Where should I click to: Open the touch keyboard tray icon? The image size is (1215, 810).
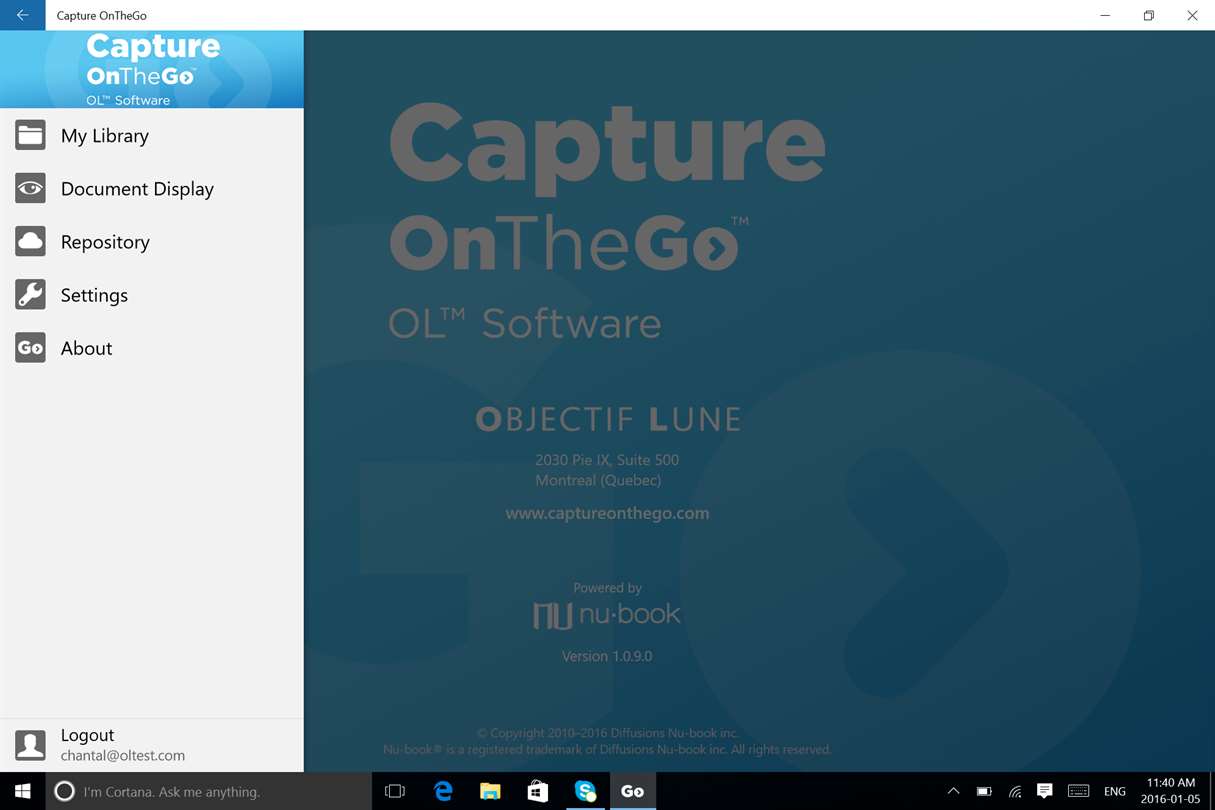(x=1078, y=791)
